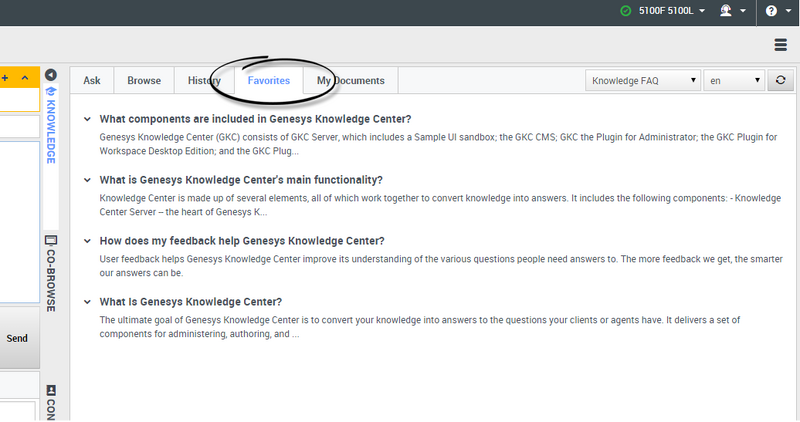Screen dimensions: 800x422
Task: Open the 'en' language dropdown
Action: coord(733,80)
